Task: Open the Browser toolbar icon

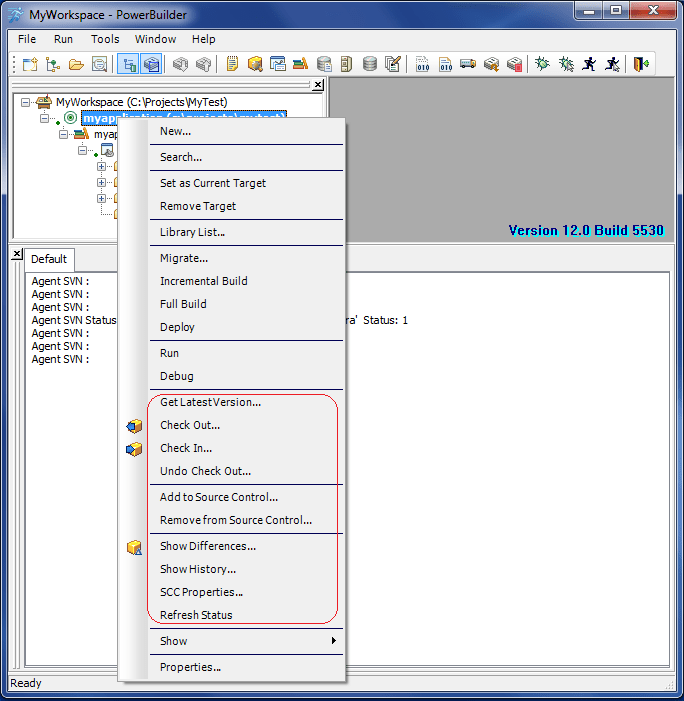Action: click(255, 64)
